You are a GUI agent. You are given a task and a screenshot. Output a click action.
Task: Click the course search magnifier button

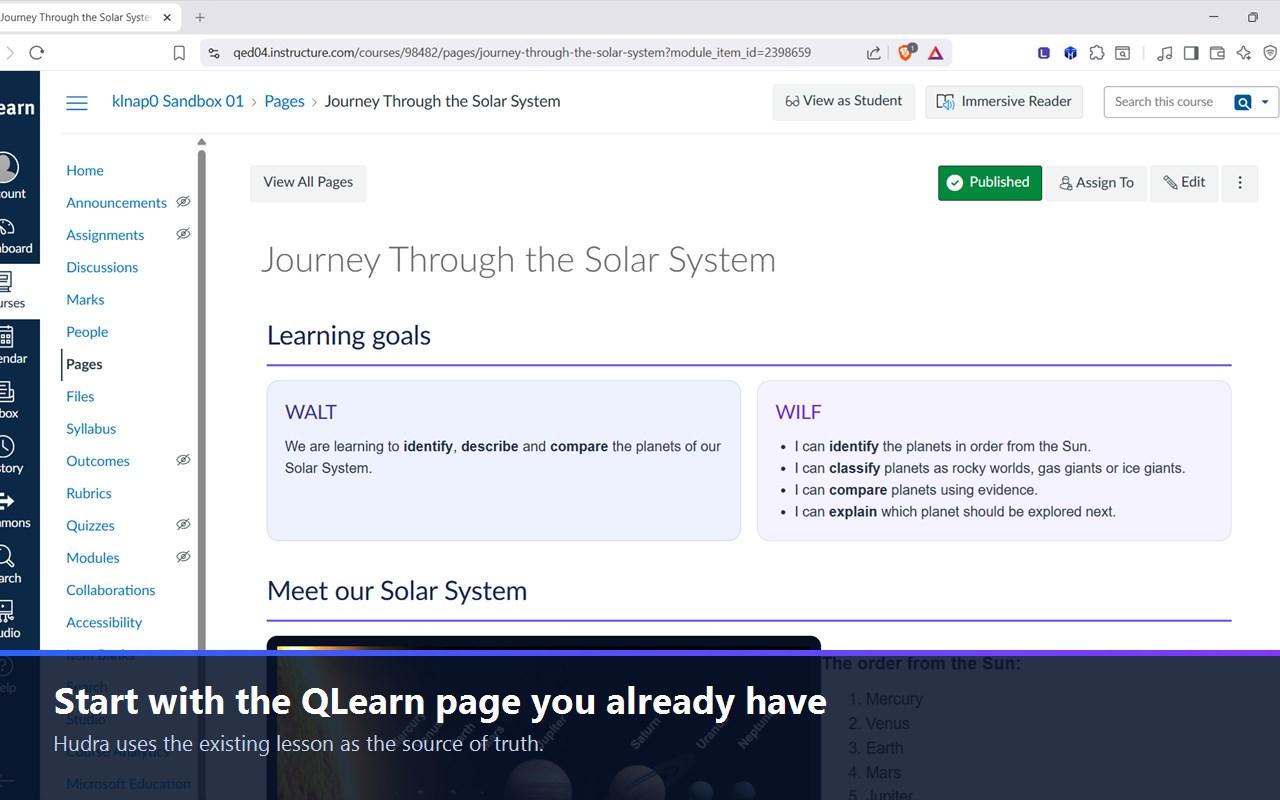[x=1243, y=102]
